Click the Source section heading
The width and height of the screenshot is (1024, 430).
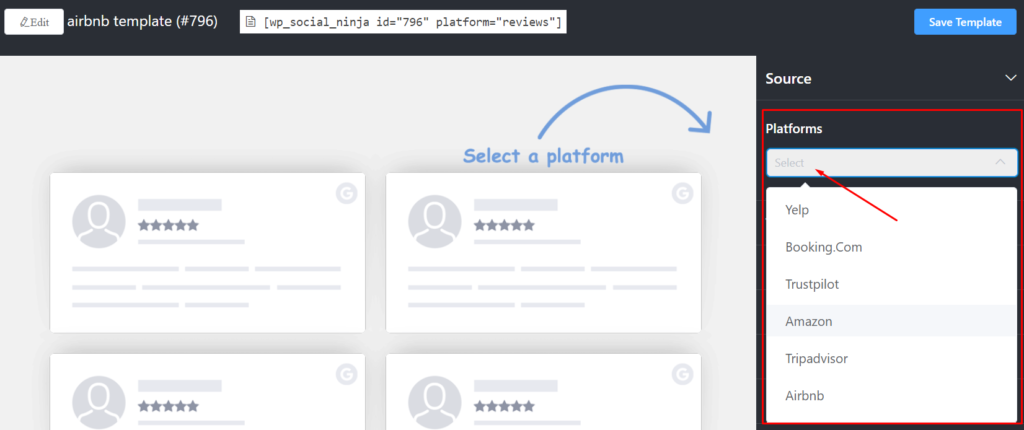tap(788, 78)
